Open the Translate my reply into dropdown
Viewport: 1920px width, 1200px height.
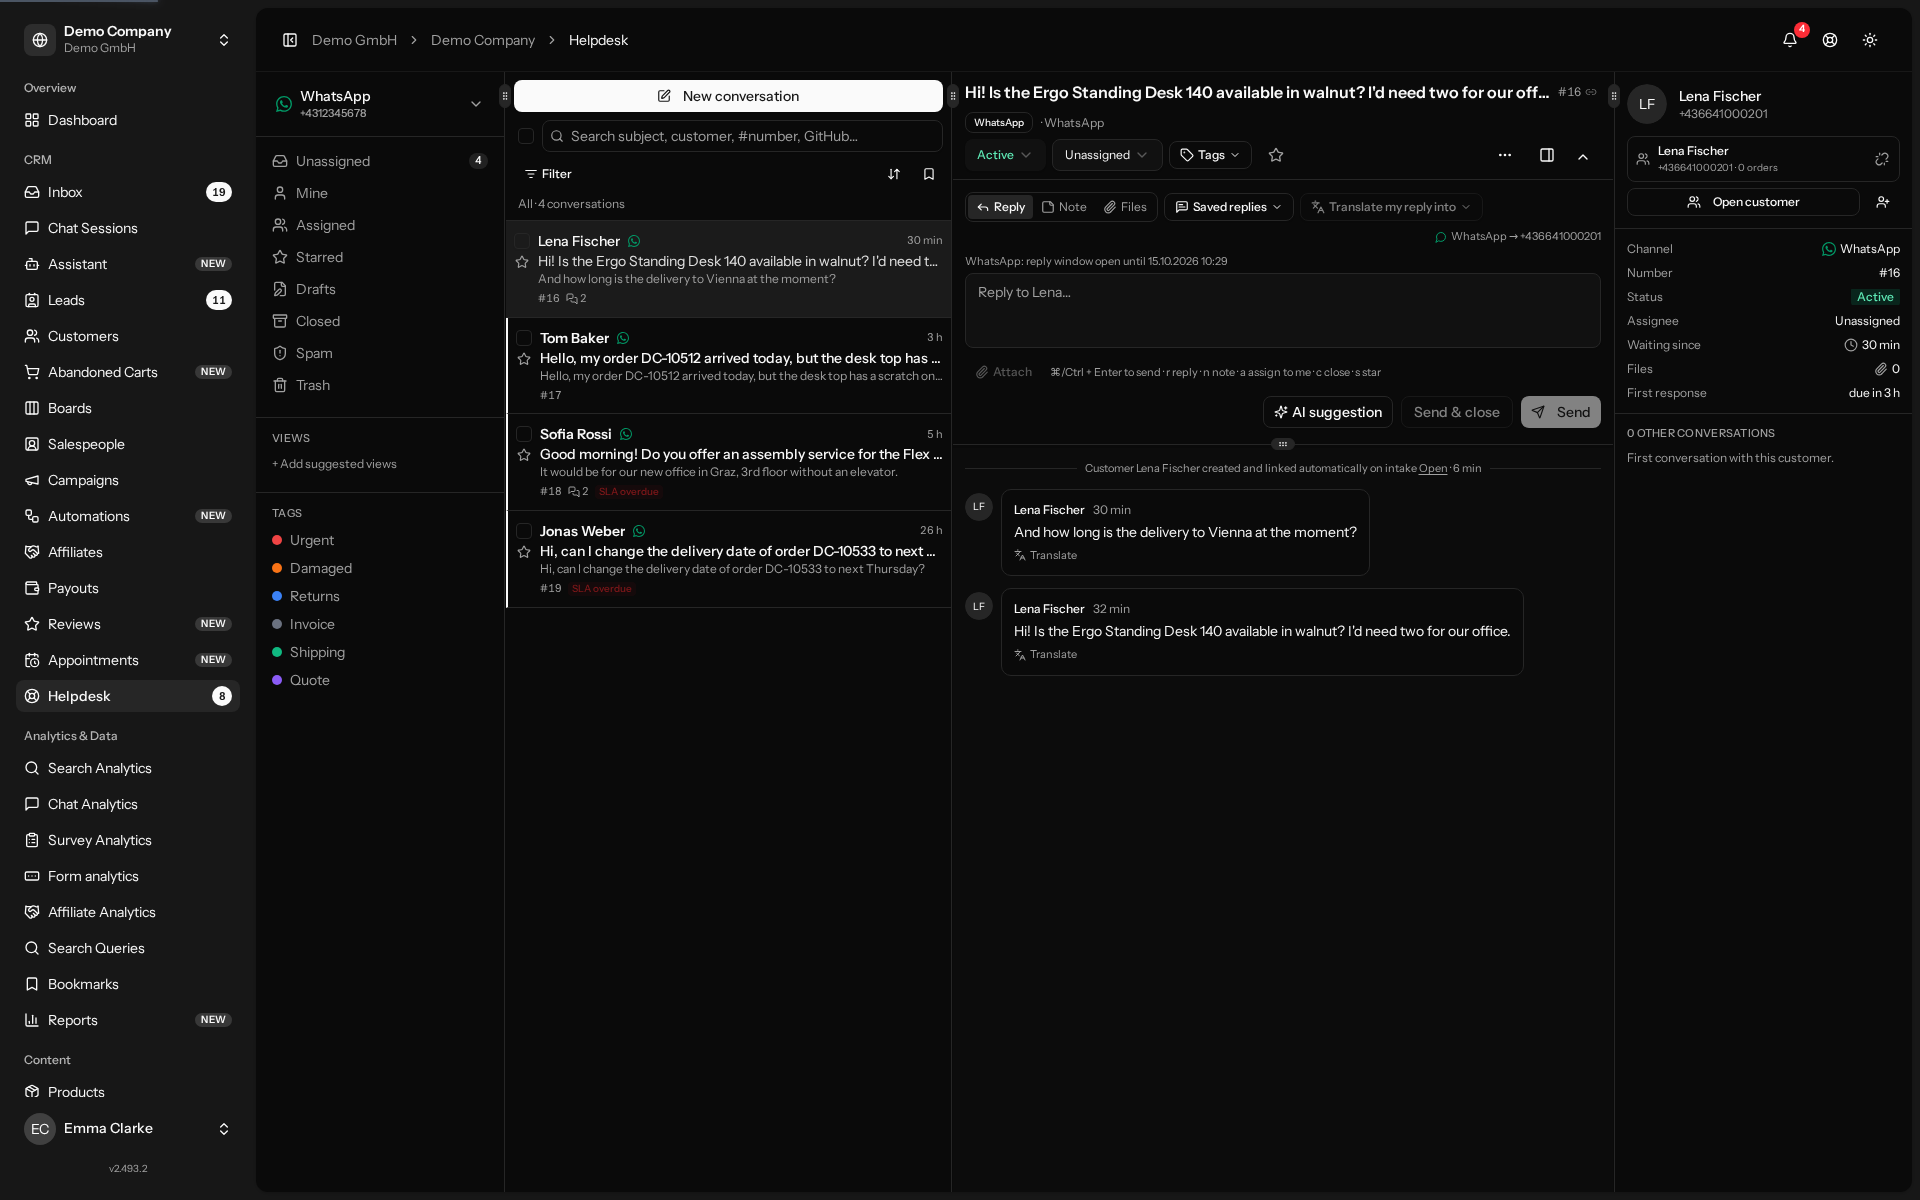click(1391, 207)
